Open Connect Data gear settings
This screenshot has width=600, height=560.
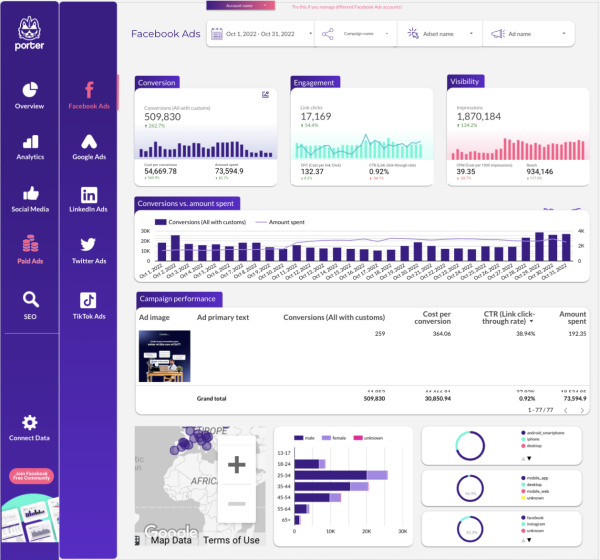click(x=29, y=423)
